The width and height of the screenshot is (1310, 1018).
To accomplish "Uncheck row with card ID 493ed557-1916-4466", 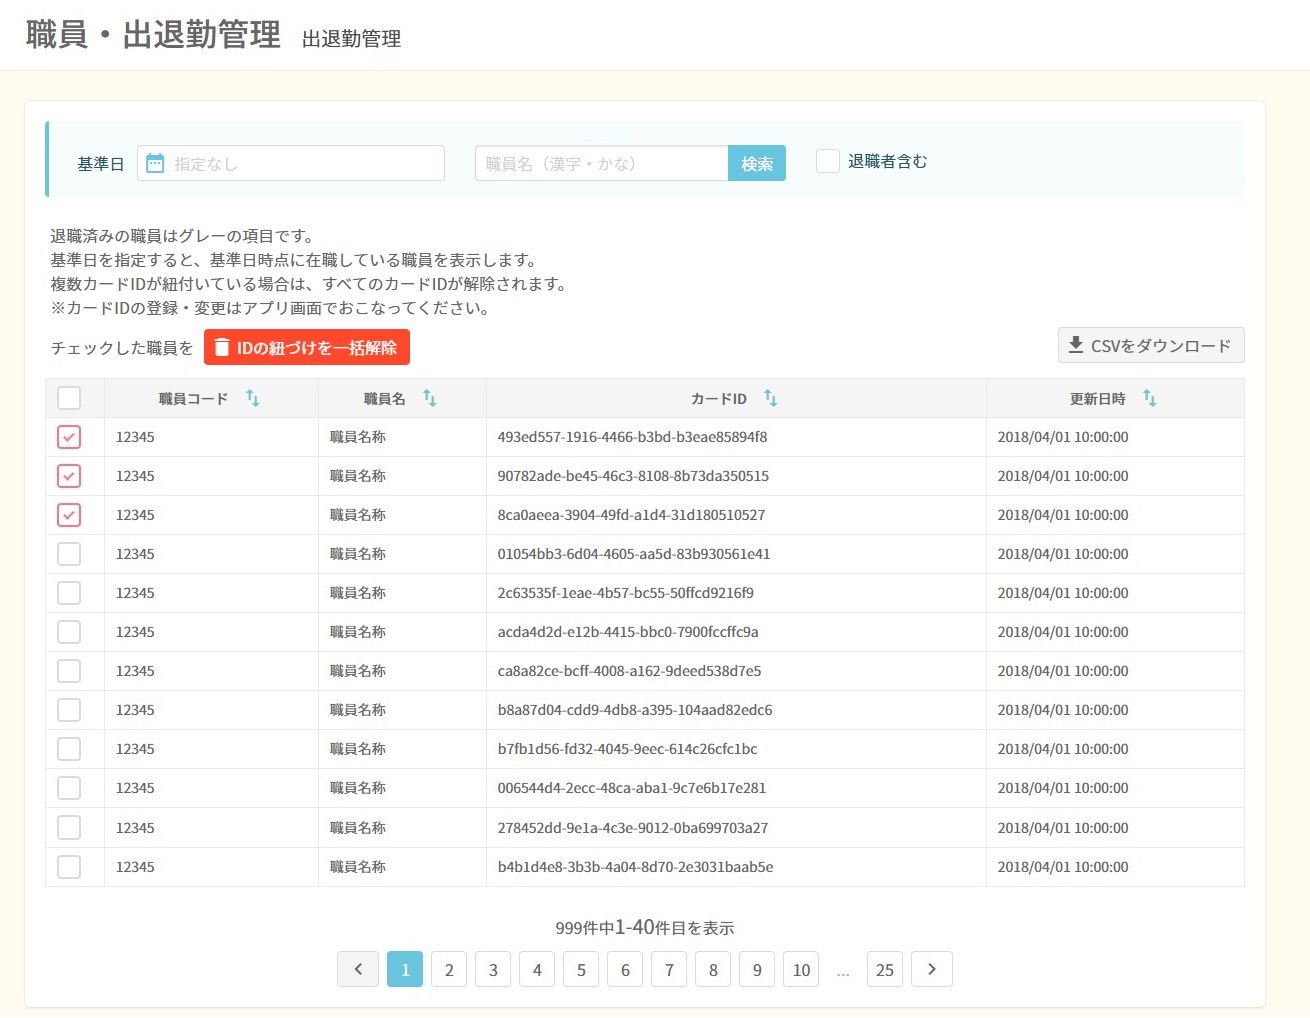I will pos(69,437).
